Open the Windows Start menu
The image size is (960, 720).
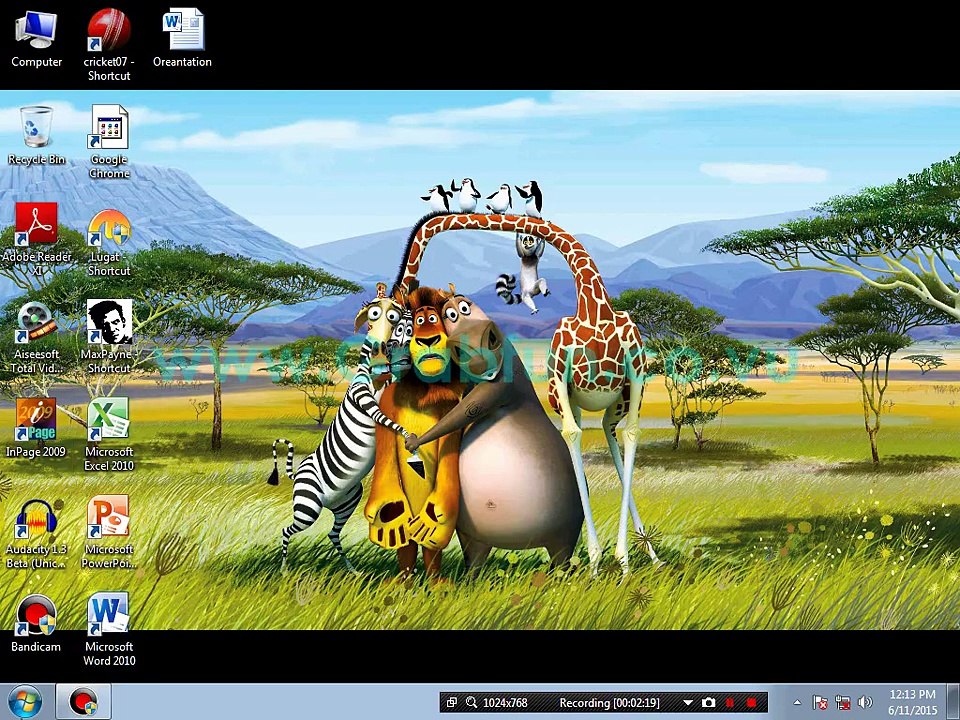click(x=25, y=702)
